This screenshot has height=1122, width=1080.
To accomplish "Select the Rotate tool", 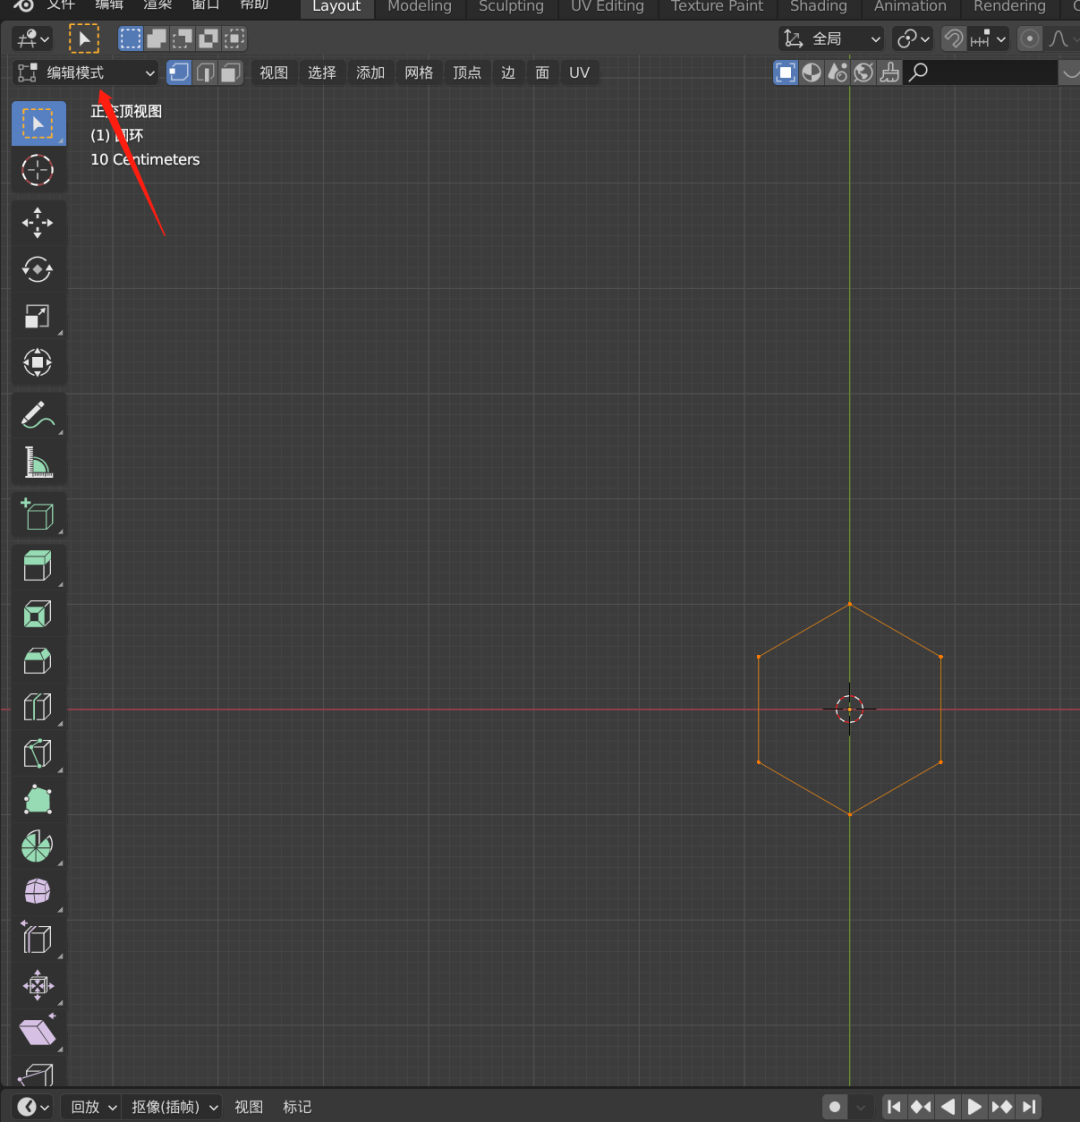I will pyautogui.click(x=37, y=269).
